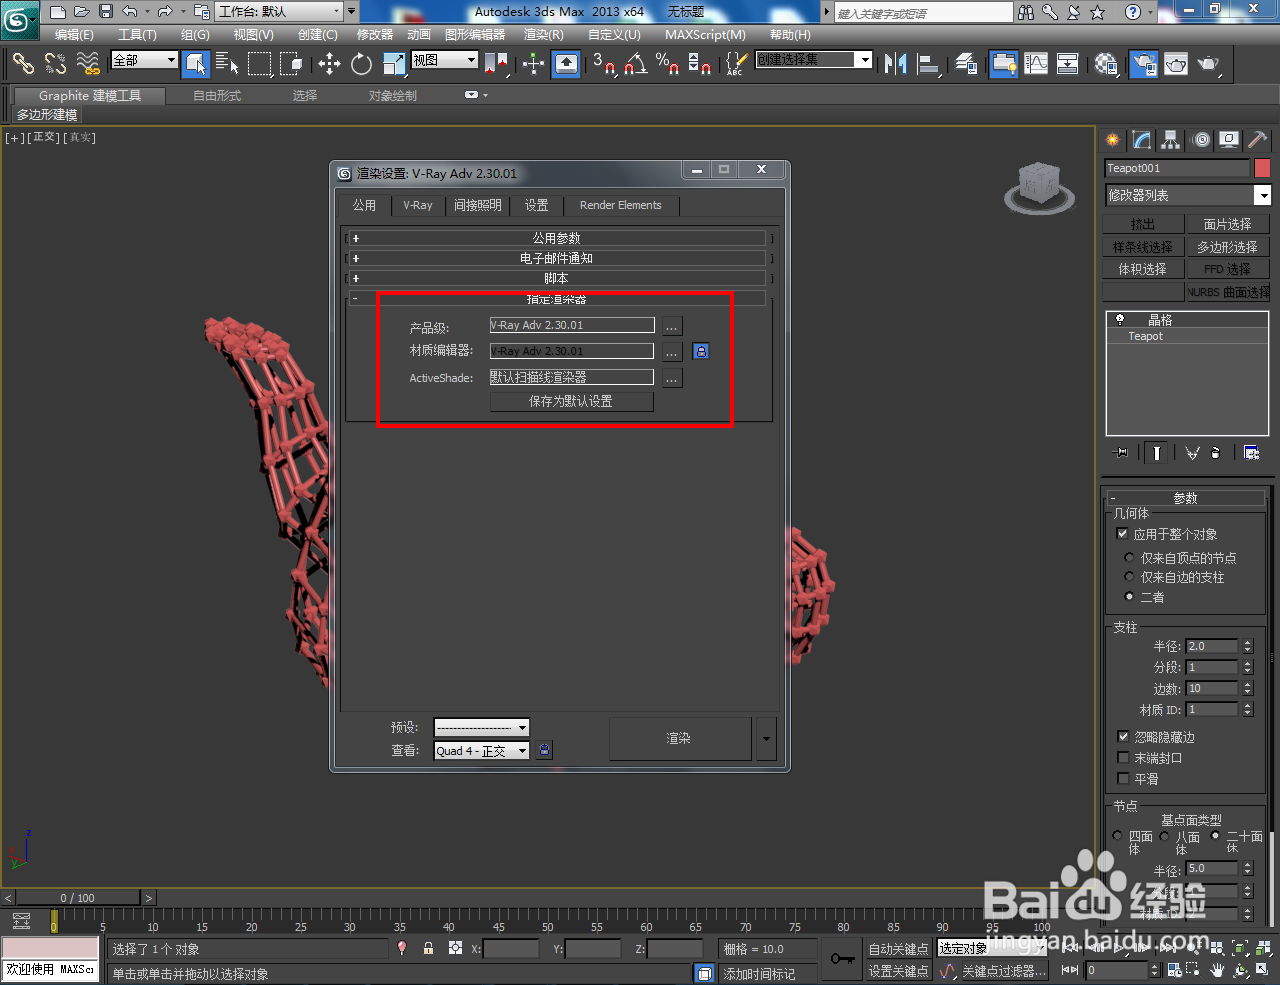The image size is (1280, 985).
Task: Open the 预设 dropdown in render dialog
Action: coord(481,727)
